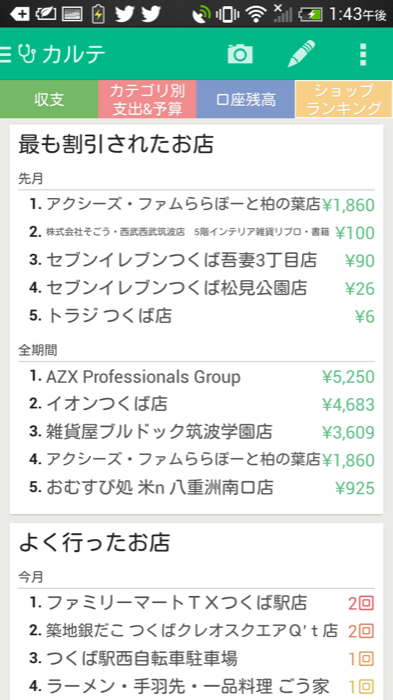This screenshot has width=393, height=700.
Task: Open the hamburger navigation drawer
Action: tap(5, 54)
